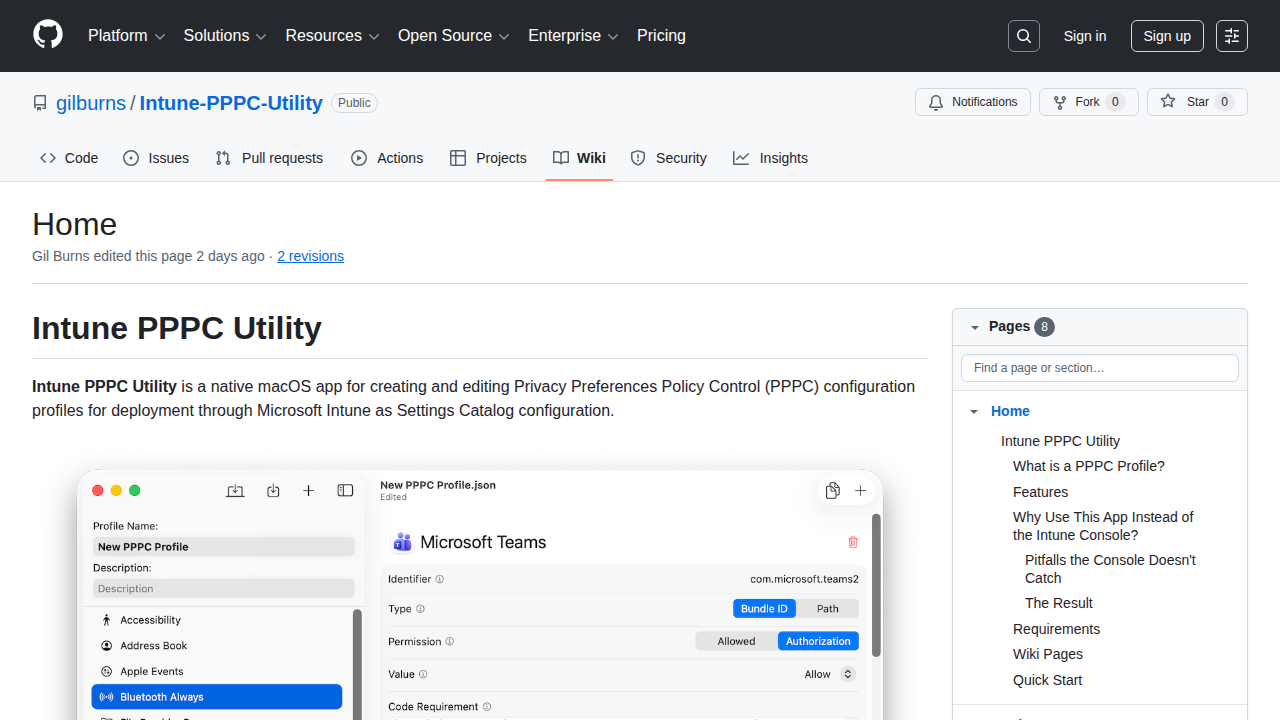Open the Projects tab
This screenshot has width=1280, height=720.
click(488, 158)
